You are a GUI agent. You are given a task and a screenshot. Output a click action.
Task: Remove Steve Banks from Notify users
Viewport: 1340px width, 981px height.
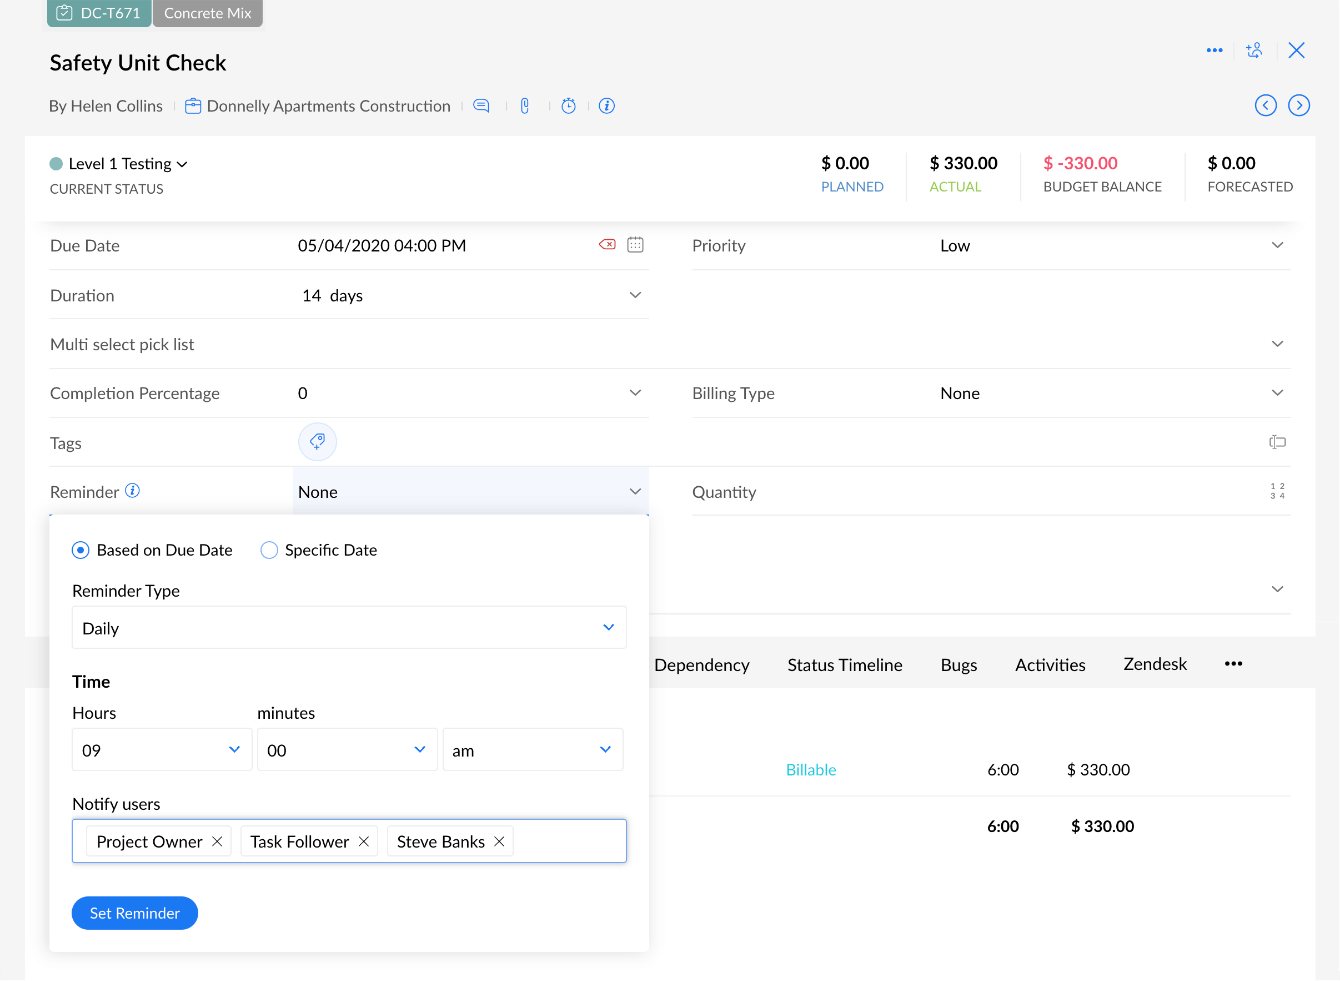(499, 841)
